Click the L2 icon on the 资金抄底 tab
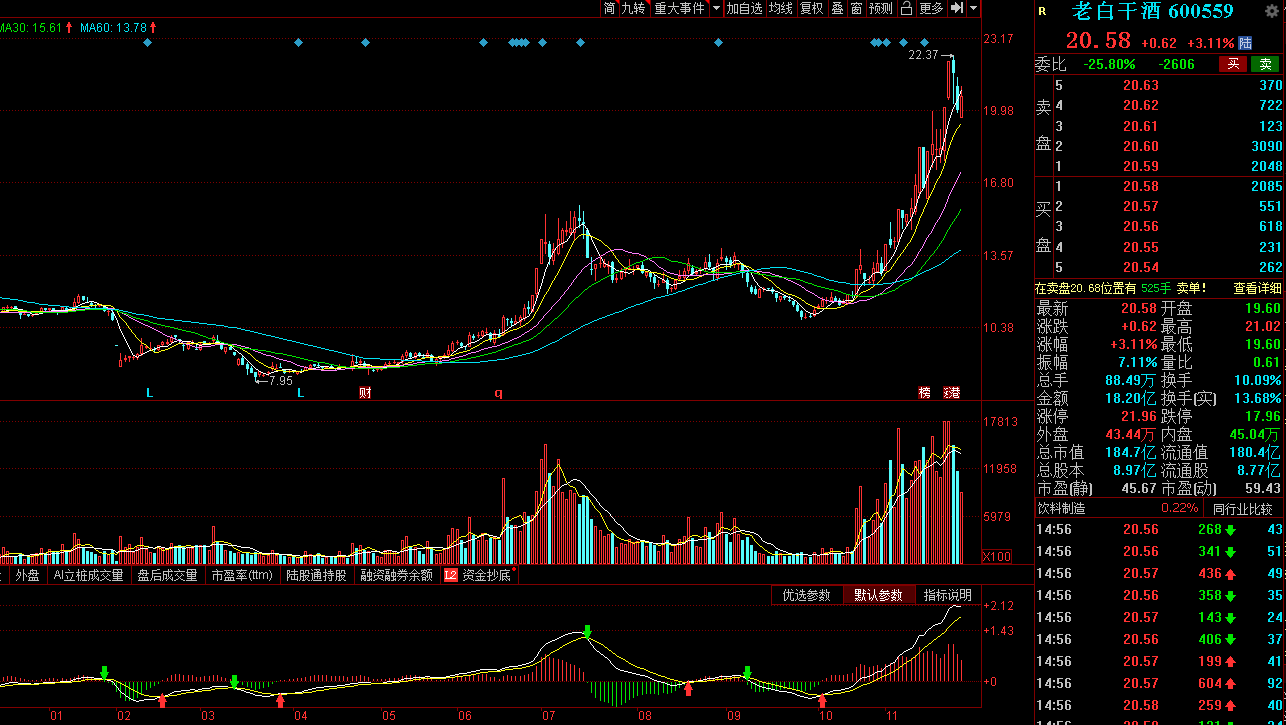Viewport: 1286px width, 725px height. point(450,575)
